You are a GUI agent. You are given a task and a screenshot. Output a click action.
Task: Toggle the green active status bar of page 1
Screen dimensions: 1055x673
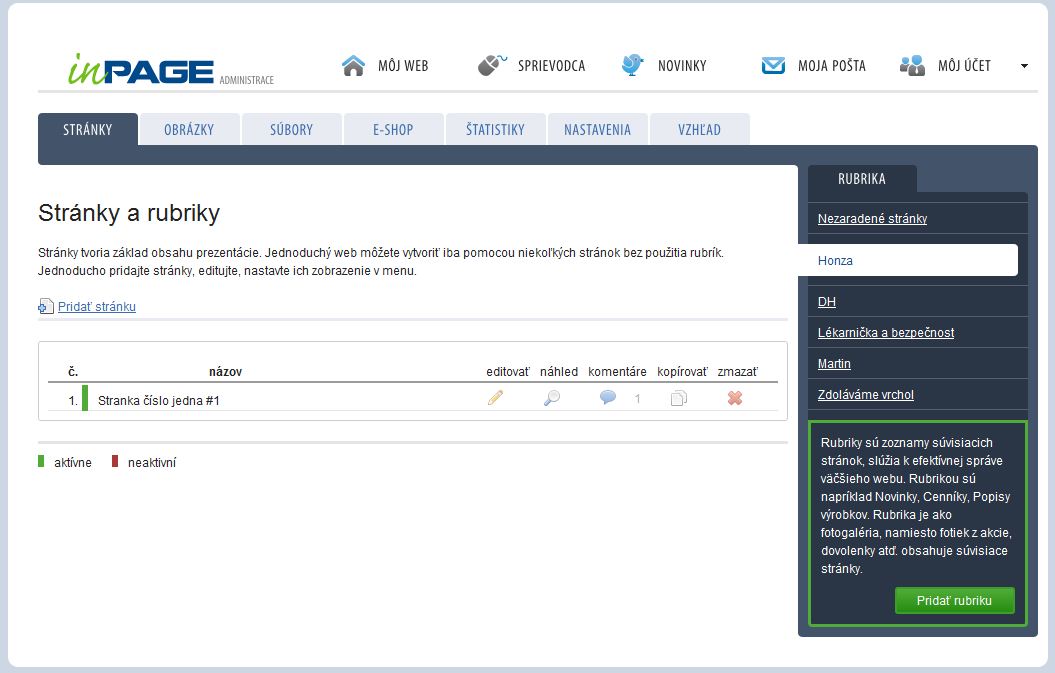(x=85, y=398)
